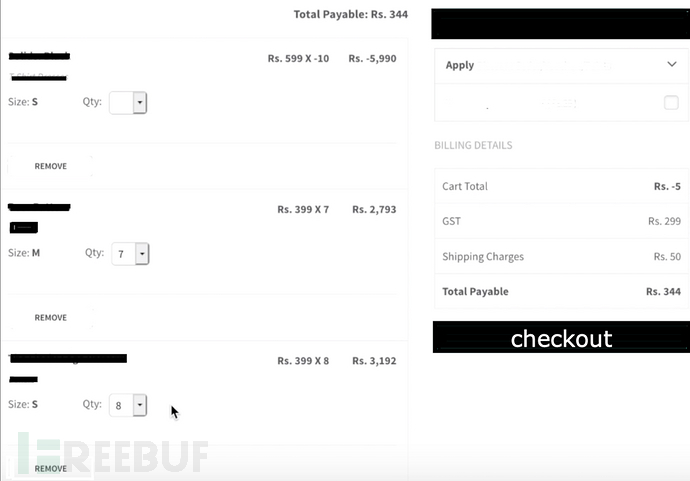Viewport: 690px width, 481px height.
Task: Remove the Rs. 599 item from cart
Action: point(51,166)
